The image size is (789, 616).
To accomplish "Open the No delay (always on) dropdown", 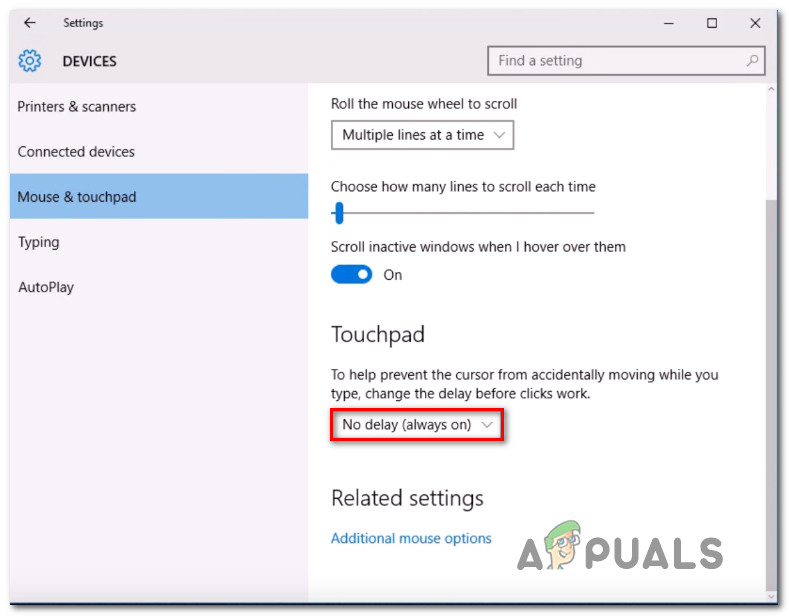I will (417, 425).
